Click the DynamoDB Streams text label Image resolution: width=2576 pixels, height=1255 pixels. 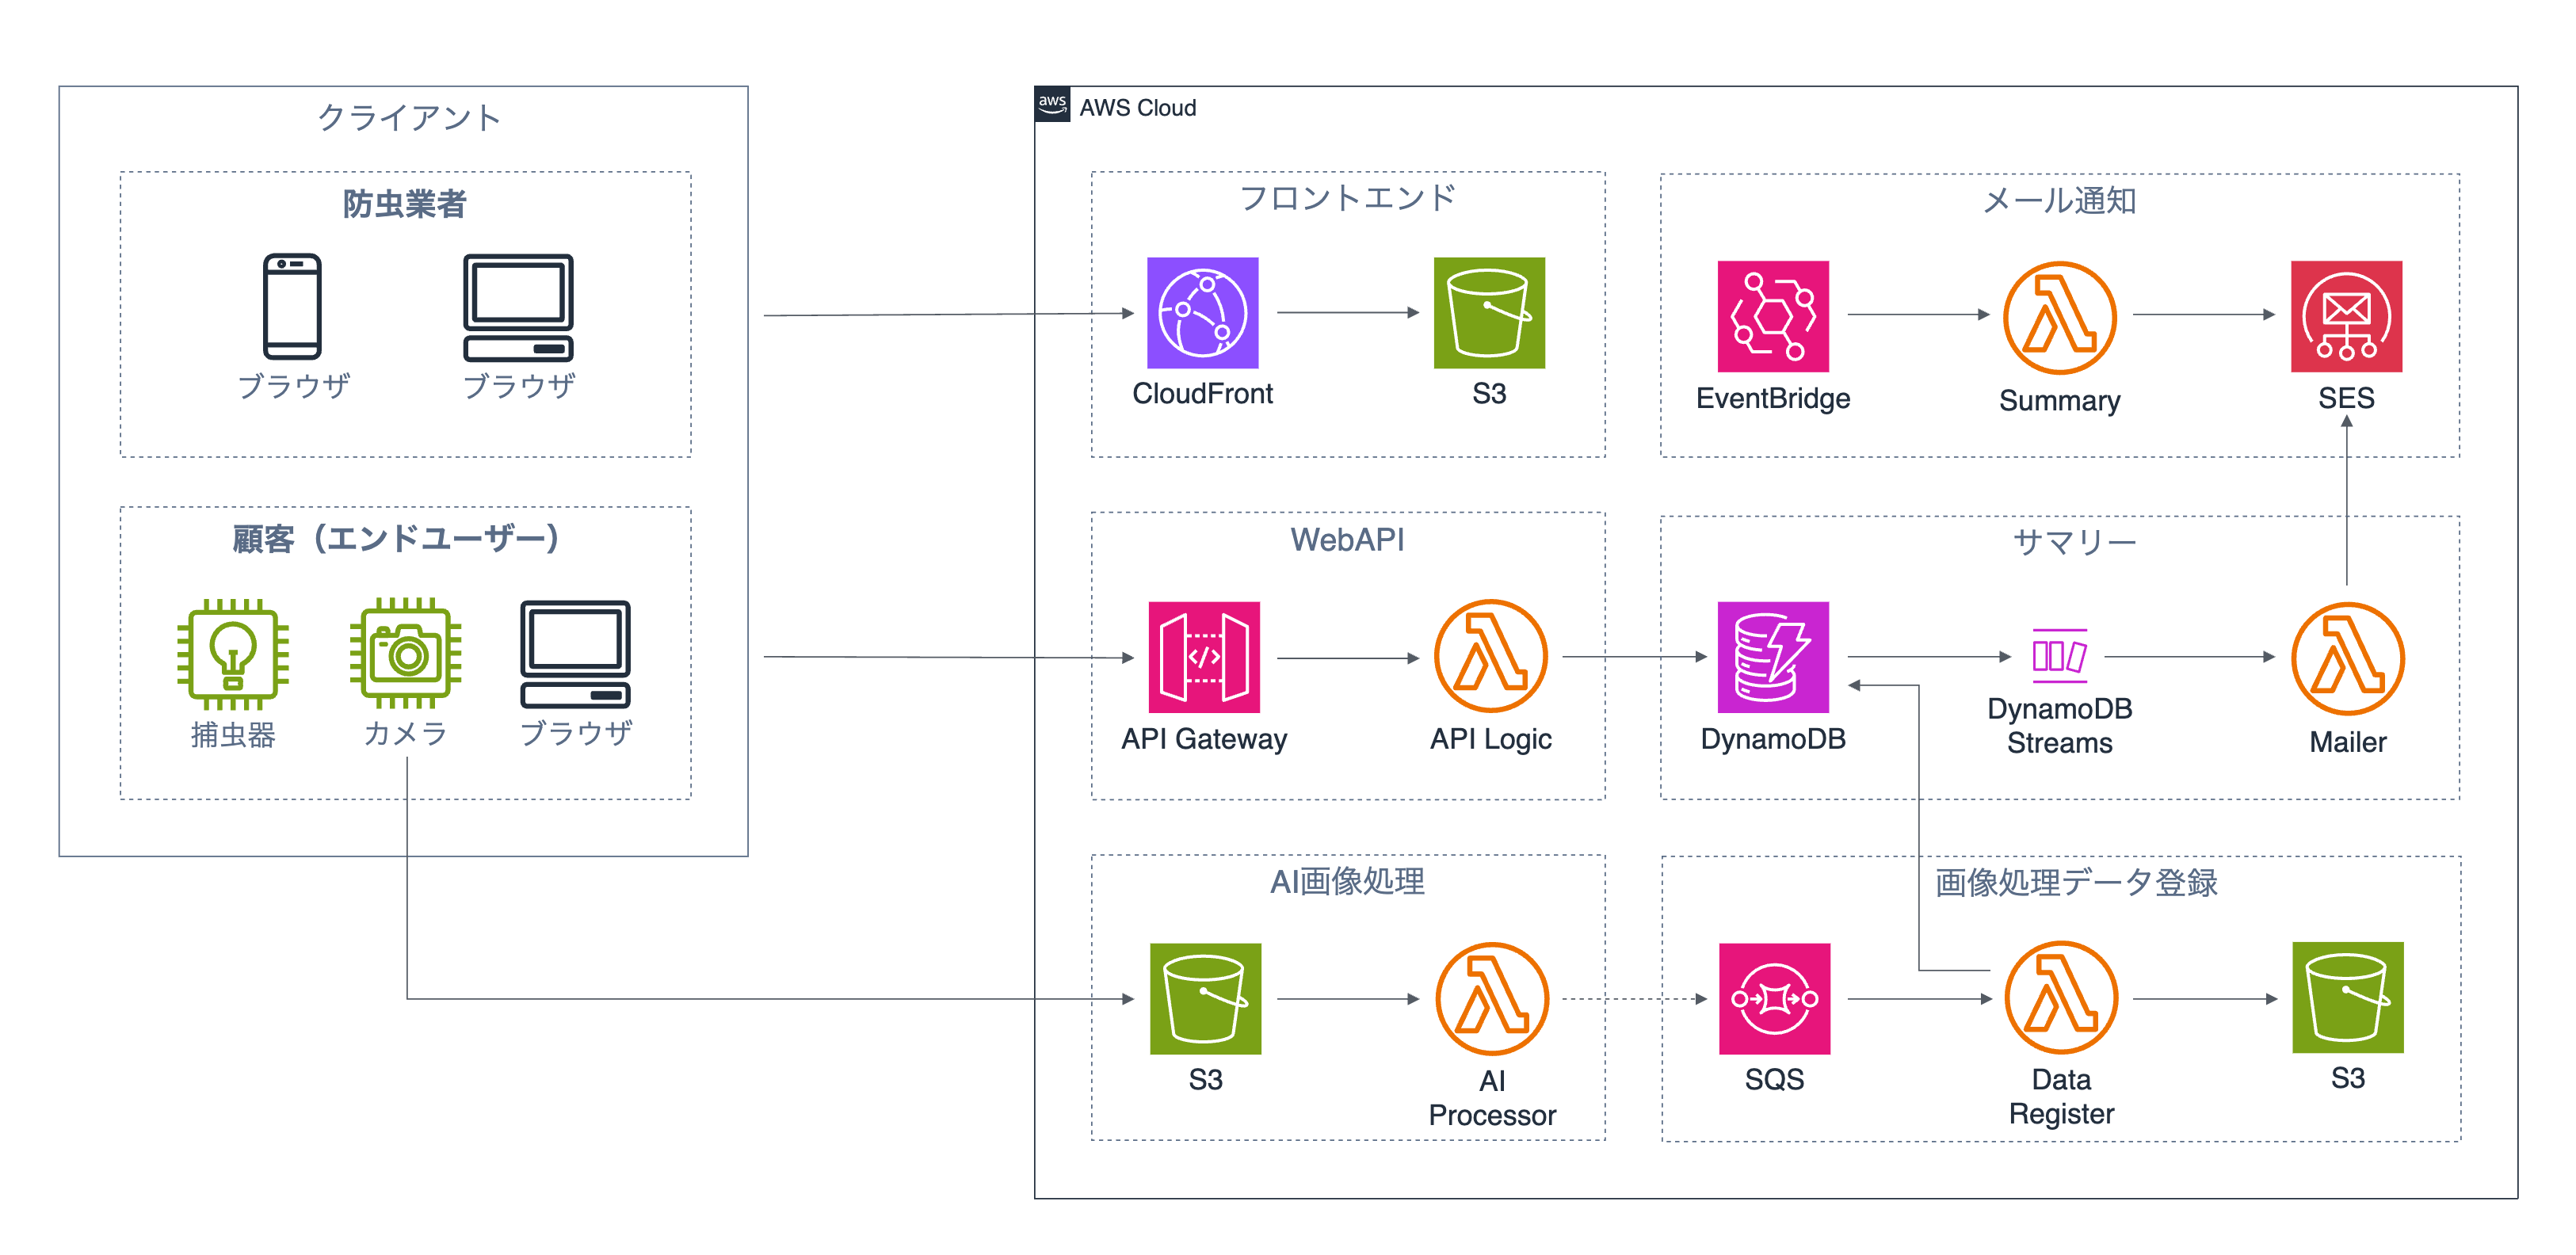[x=2059, y=726]
